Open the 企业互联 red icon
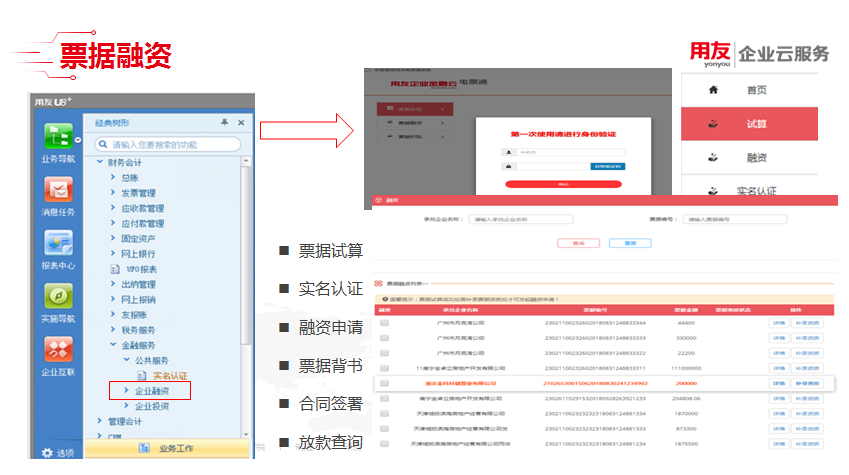Image resolution: width=849 pixels, height=475 pixels. pos(58,349)
